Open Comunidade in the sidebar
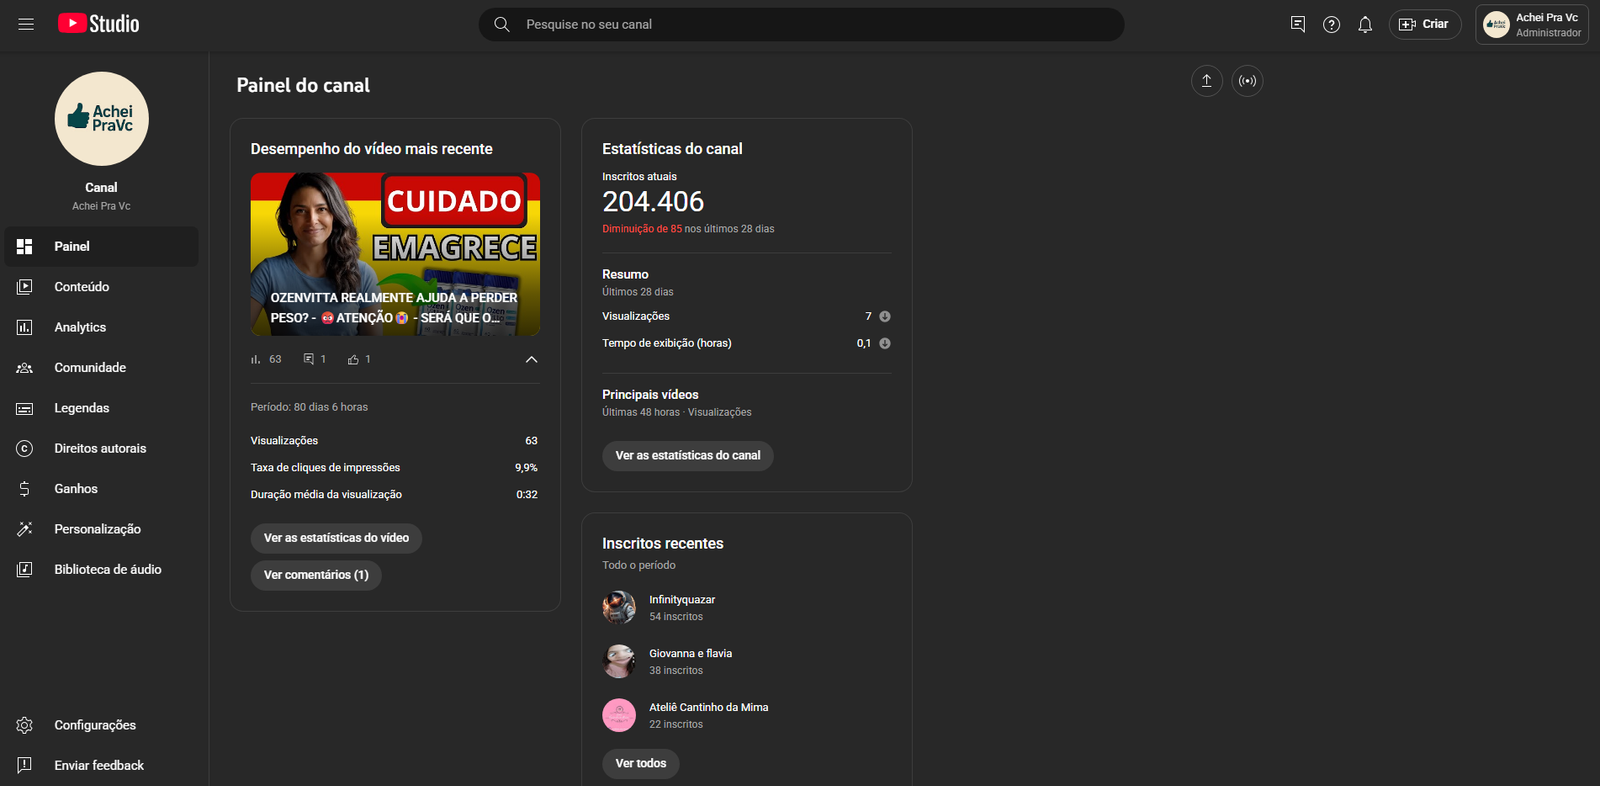Screen dimensions: 1600x786 [x=101, y=368]
